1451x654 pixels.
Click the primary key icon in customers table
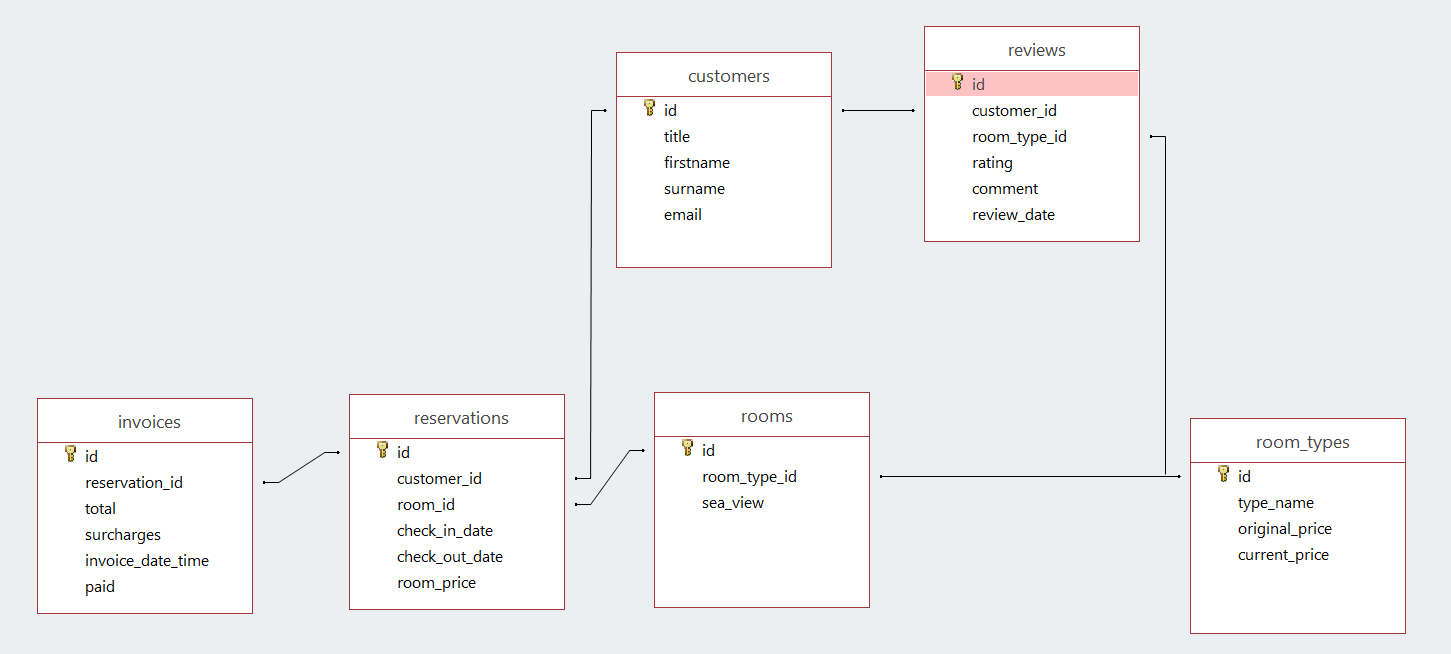point(648,109)
